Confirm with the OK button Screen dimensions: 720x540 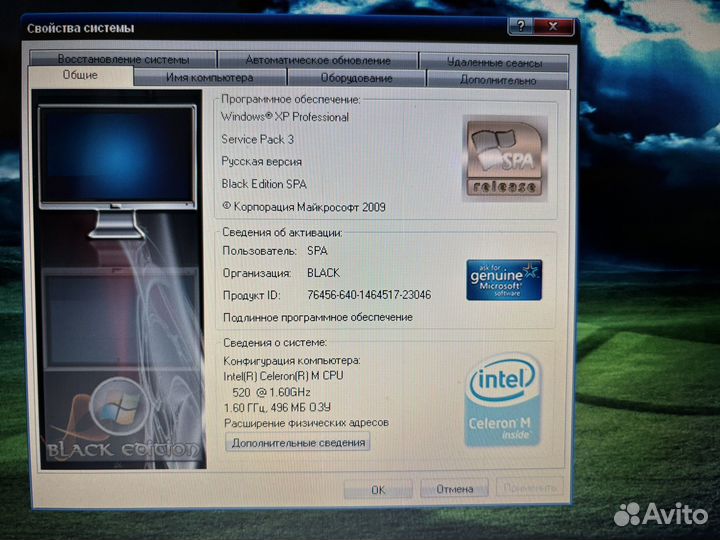tap(378, 490)
